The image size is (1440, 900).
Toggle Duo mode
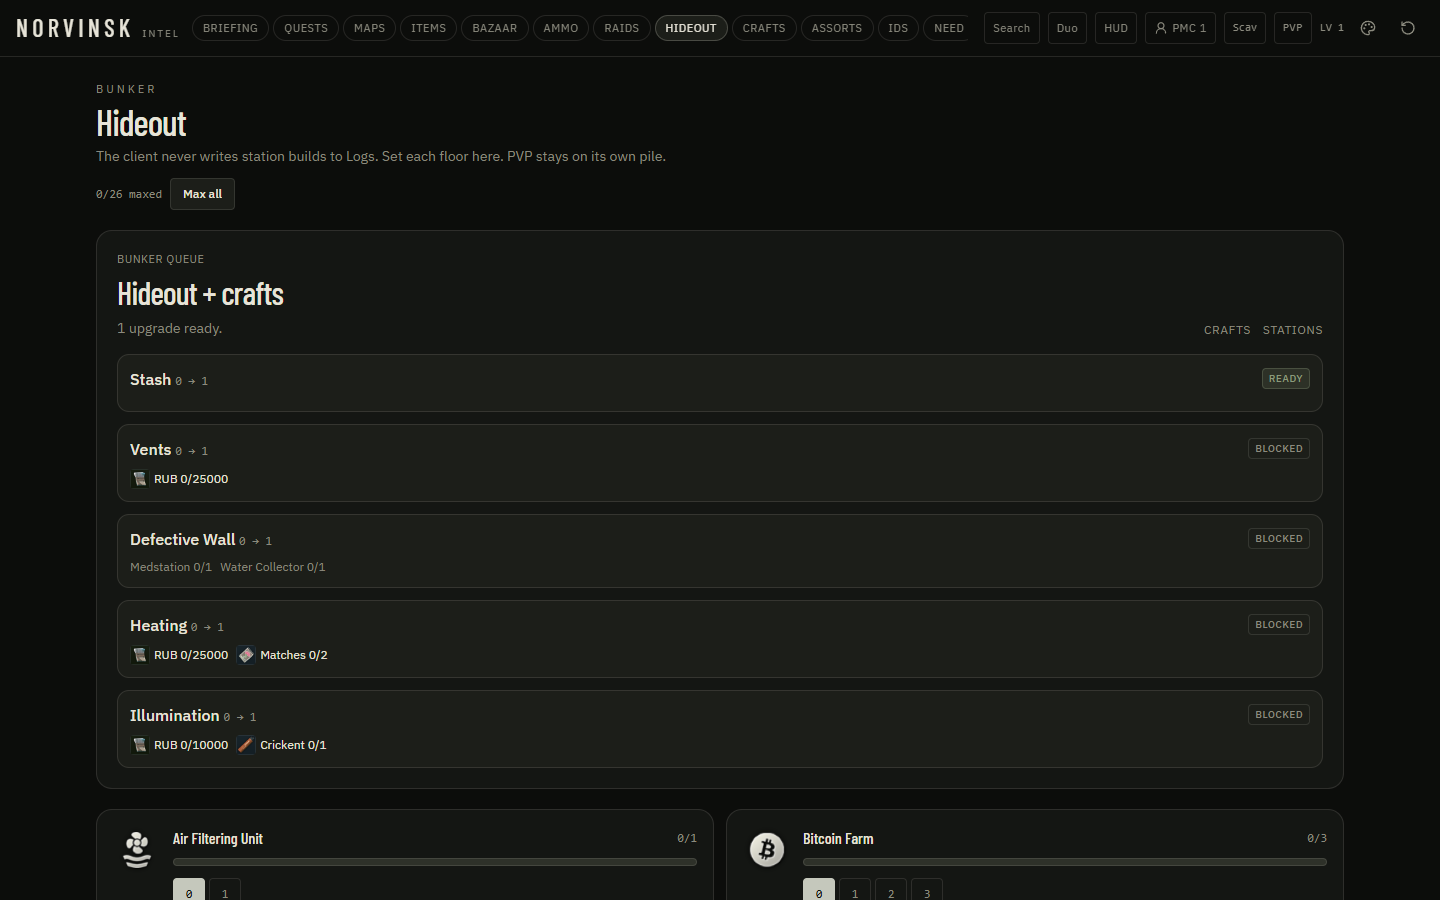click(1067, 28)
